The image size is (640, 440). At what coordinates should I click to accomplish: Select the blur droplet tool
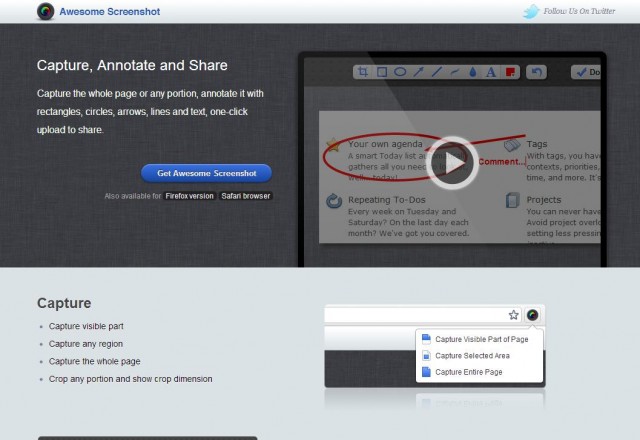[x=472, y=72]
